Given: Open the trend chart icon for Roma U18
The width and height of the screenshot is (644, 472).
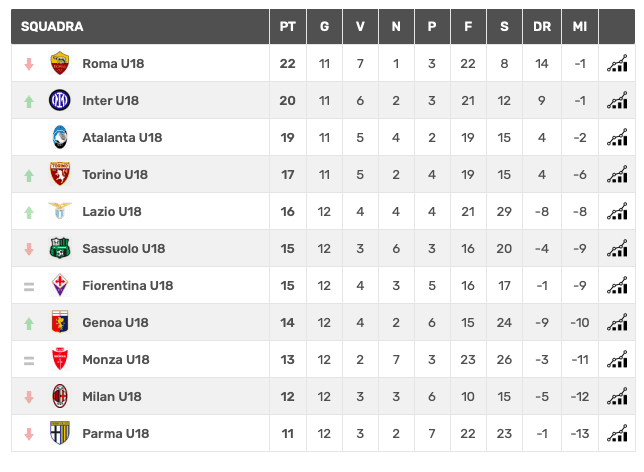Looking at the screenshot, I should [x=617, y=63].
